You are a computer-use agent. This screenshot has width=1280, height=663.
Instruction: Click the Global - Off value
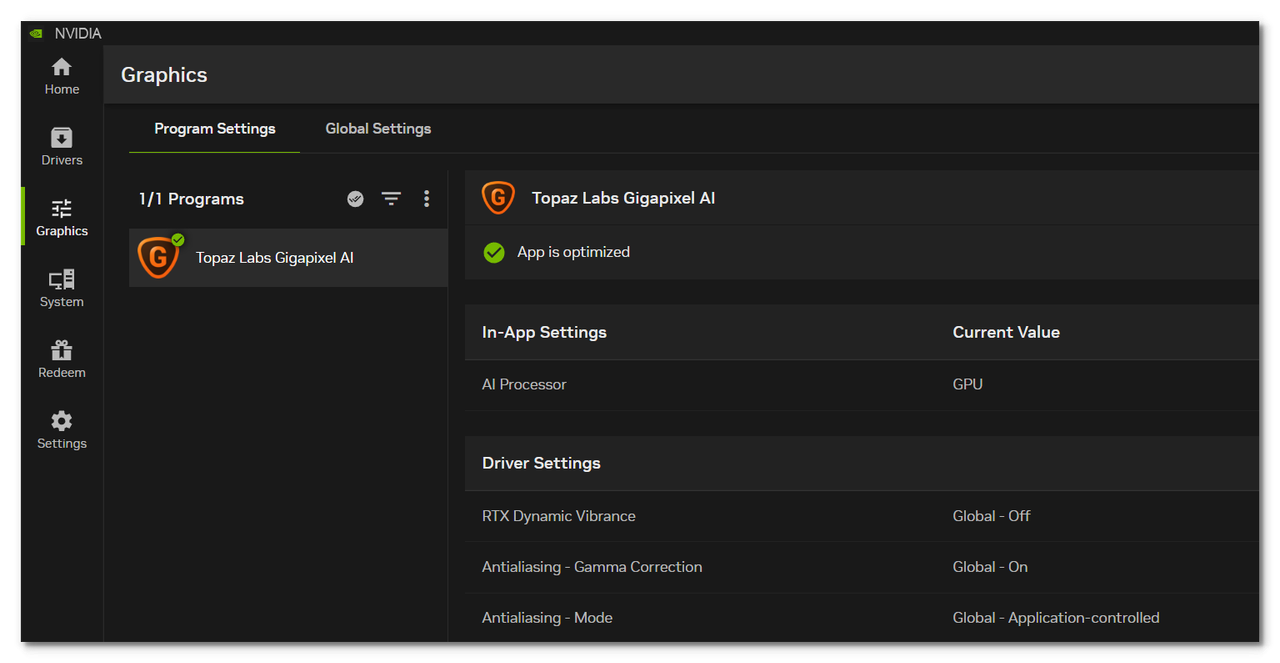[991, 517]
